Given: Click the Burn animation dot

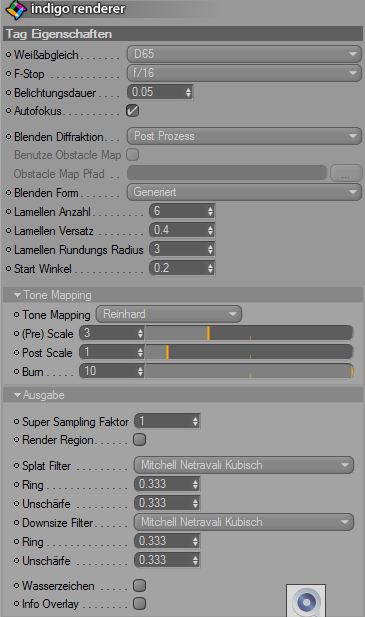Looking at the screenshot, I should (17, 372).
